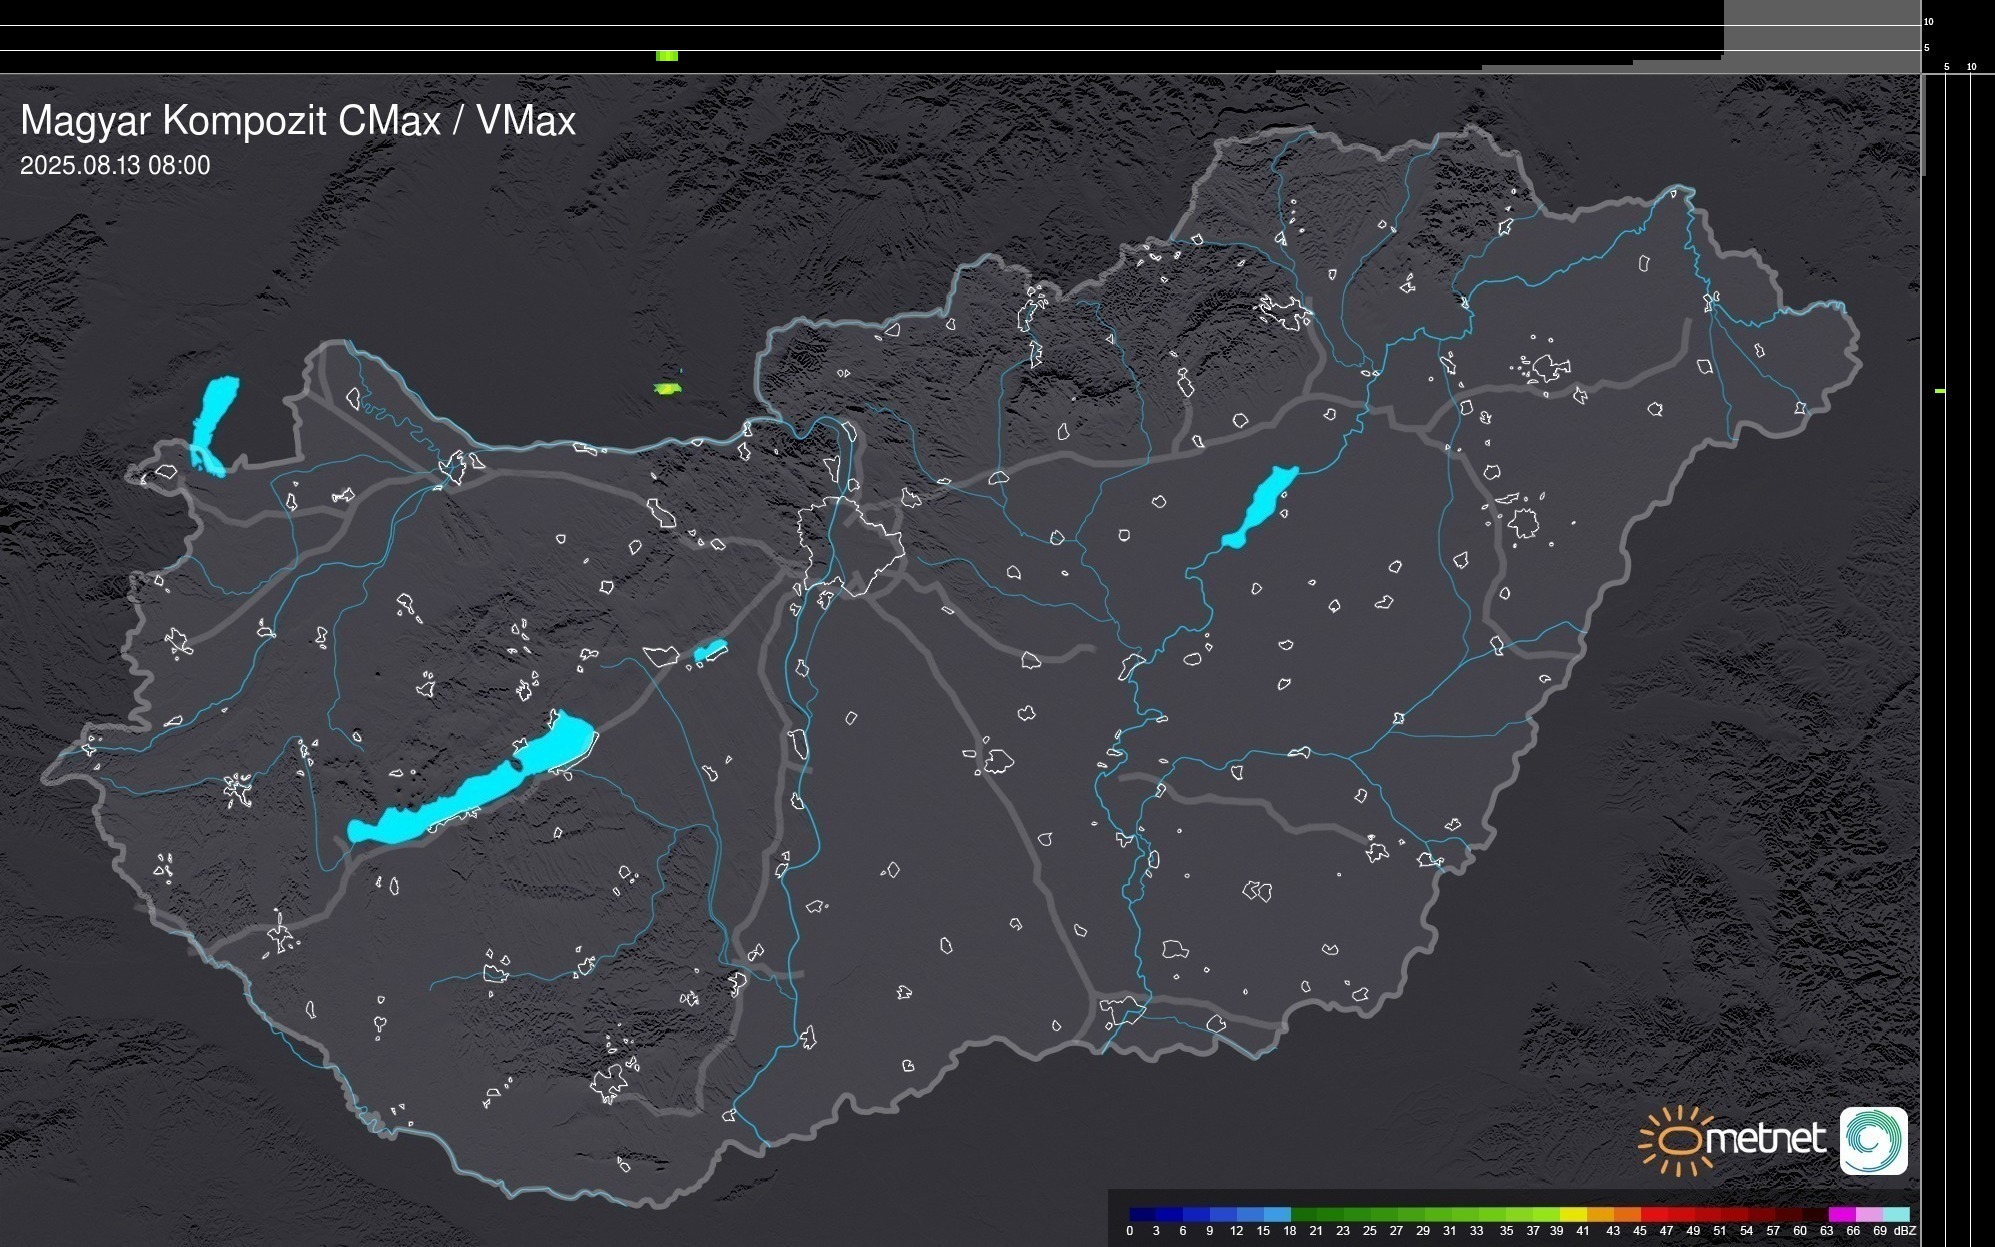Image resolution: width=1995 pixels, height=1247 pixels.
Task: Click the light cyan 69 dBZ swatch
Action: (1896, 1214)
